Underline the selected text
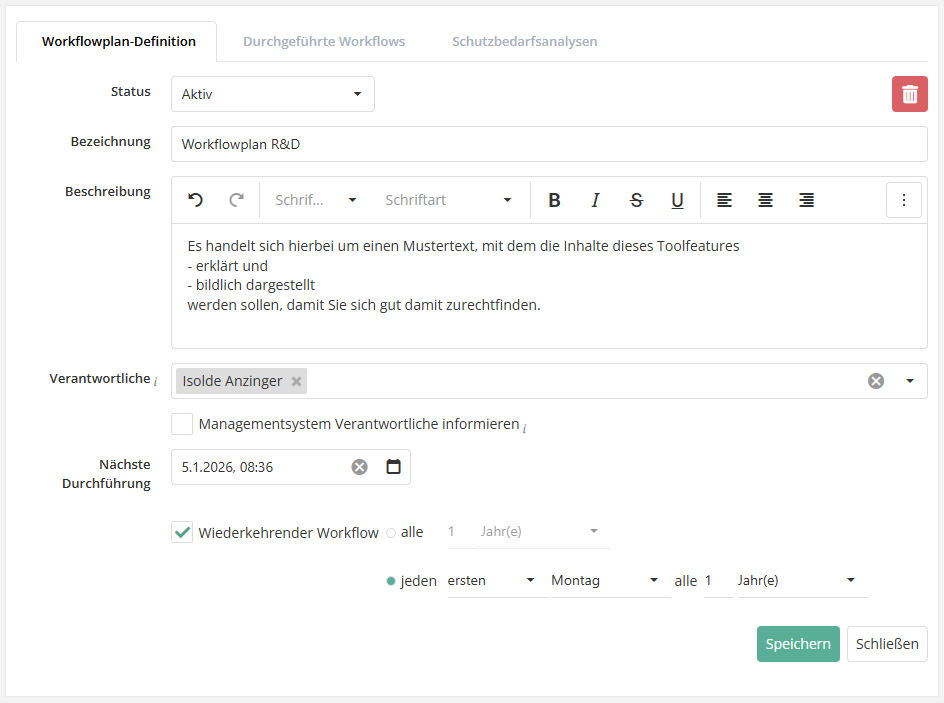This screenshot has height=703, width=944. (677, 200)
